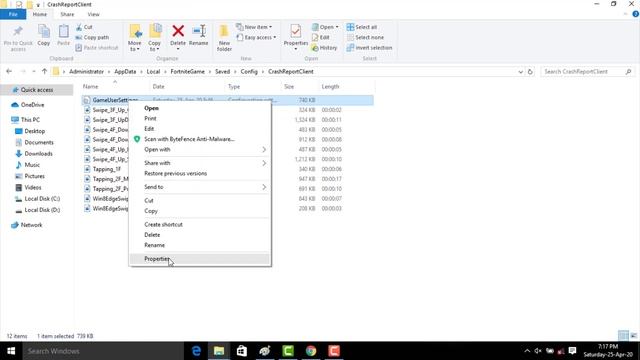The height and width of the screenshot is (360, 640).
Task: Open the Easy access dropdown
Action: tap(256, 37)
